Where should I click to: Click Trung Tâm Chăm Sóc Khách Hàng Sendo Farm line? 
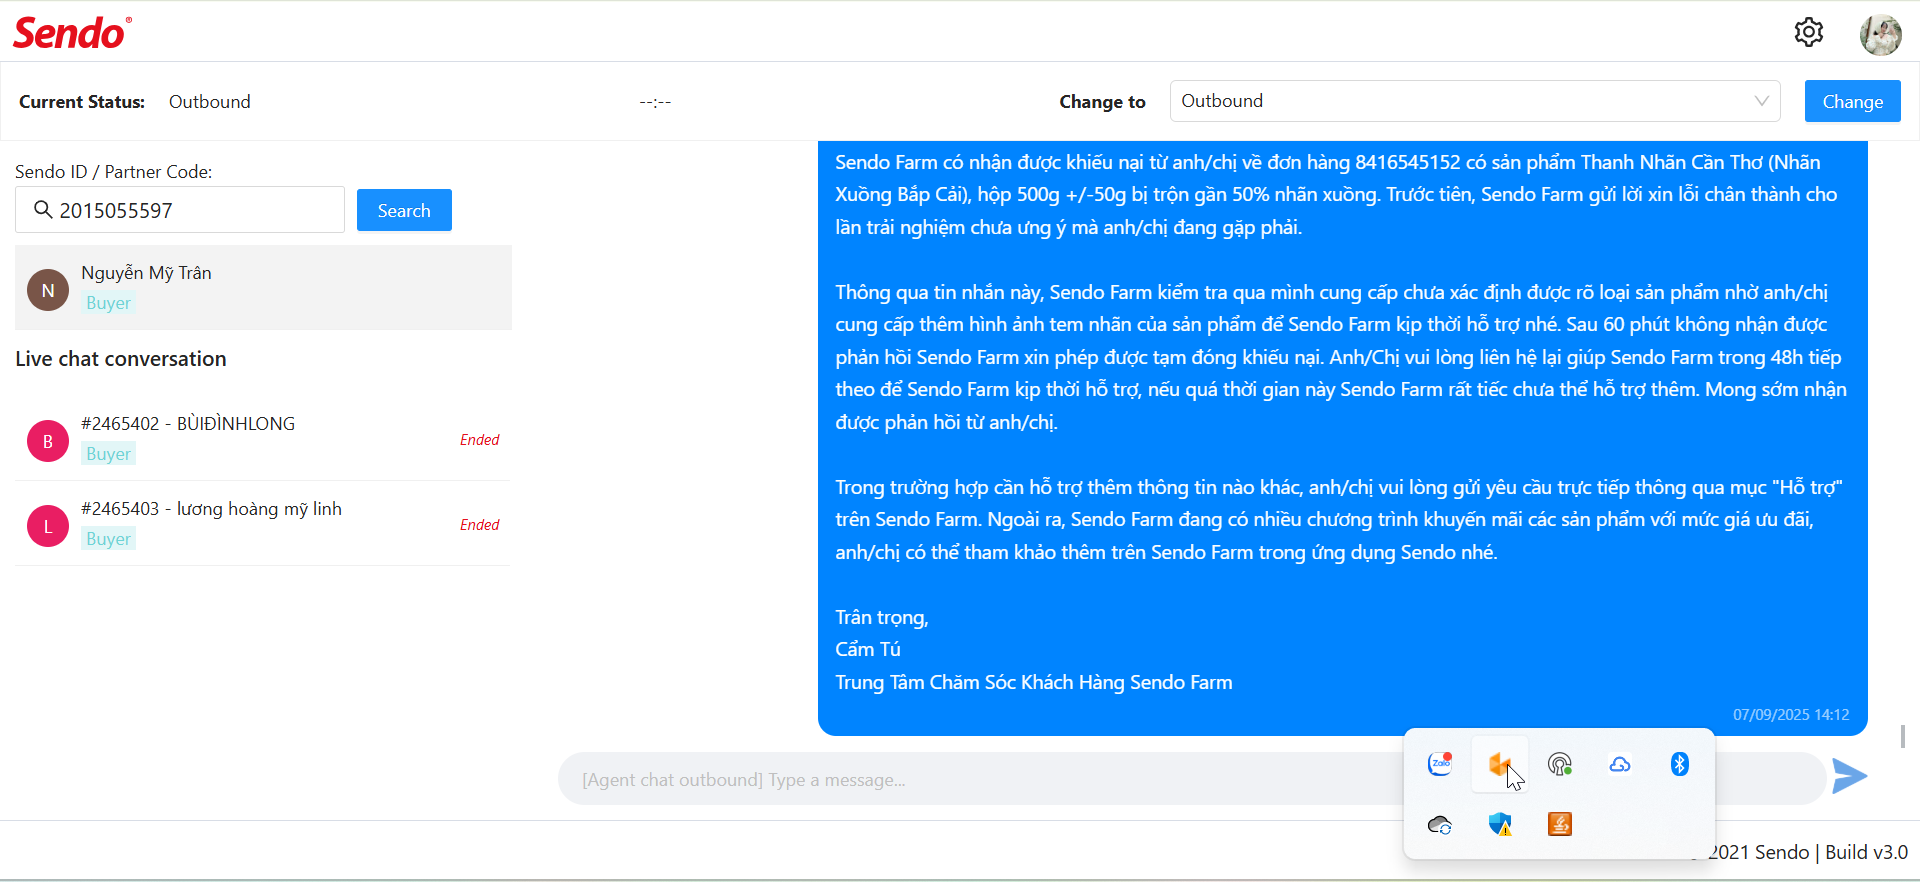[1034, 682]
